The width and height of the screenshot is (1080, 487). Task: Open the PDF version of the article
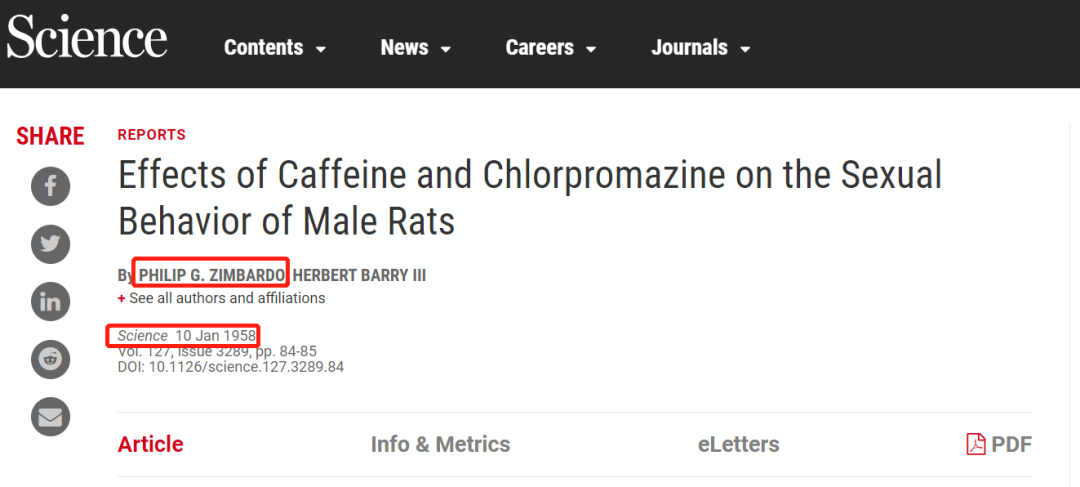(x=999, y=444)
